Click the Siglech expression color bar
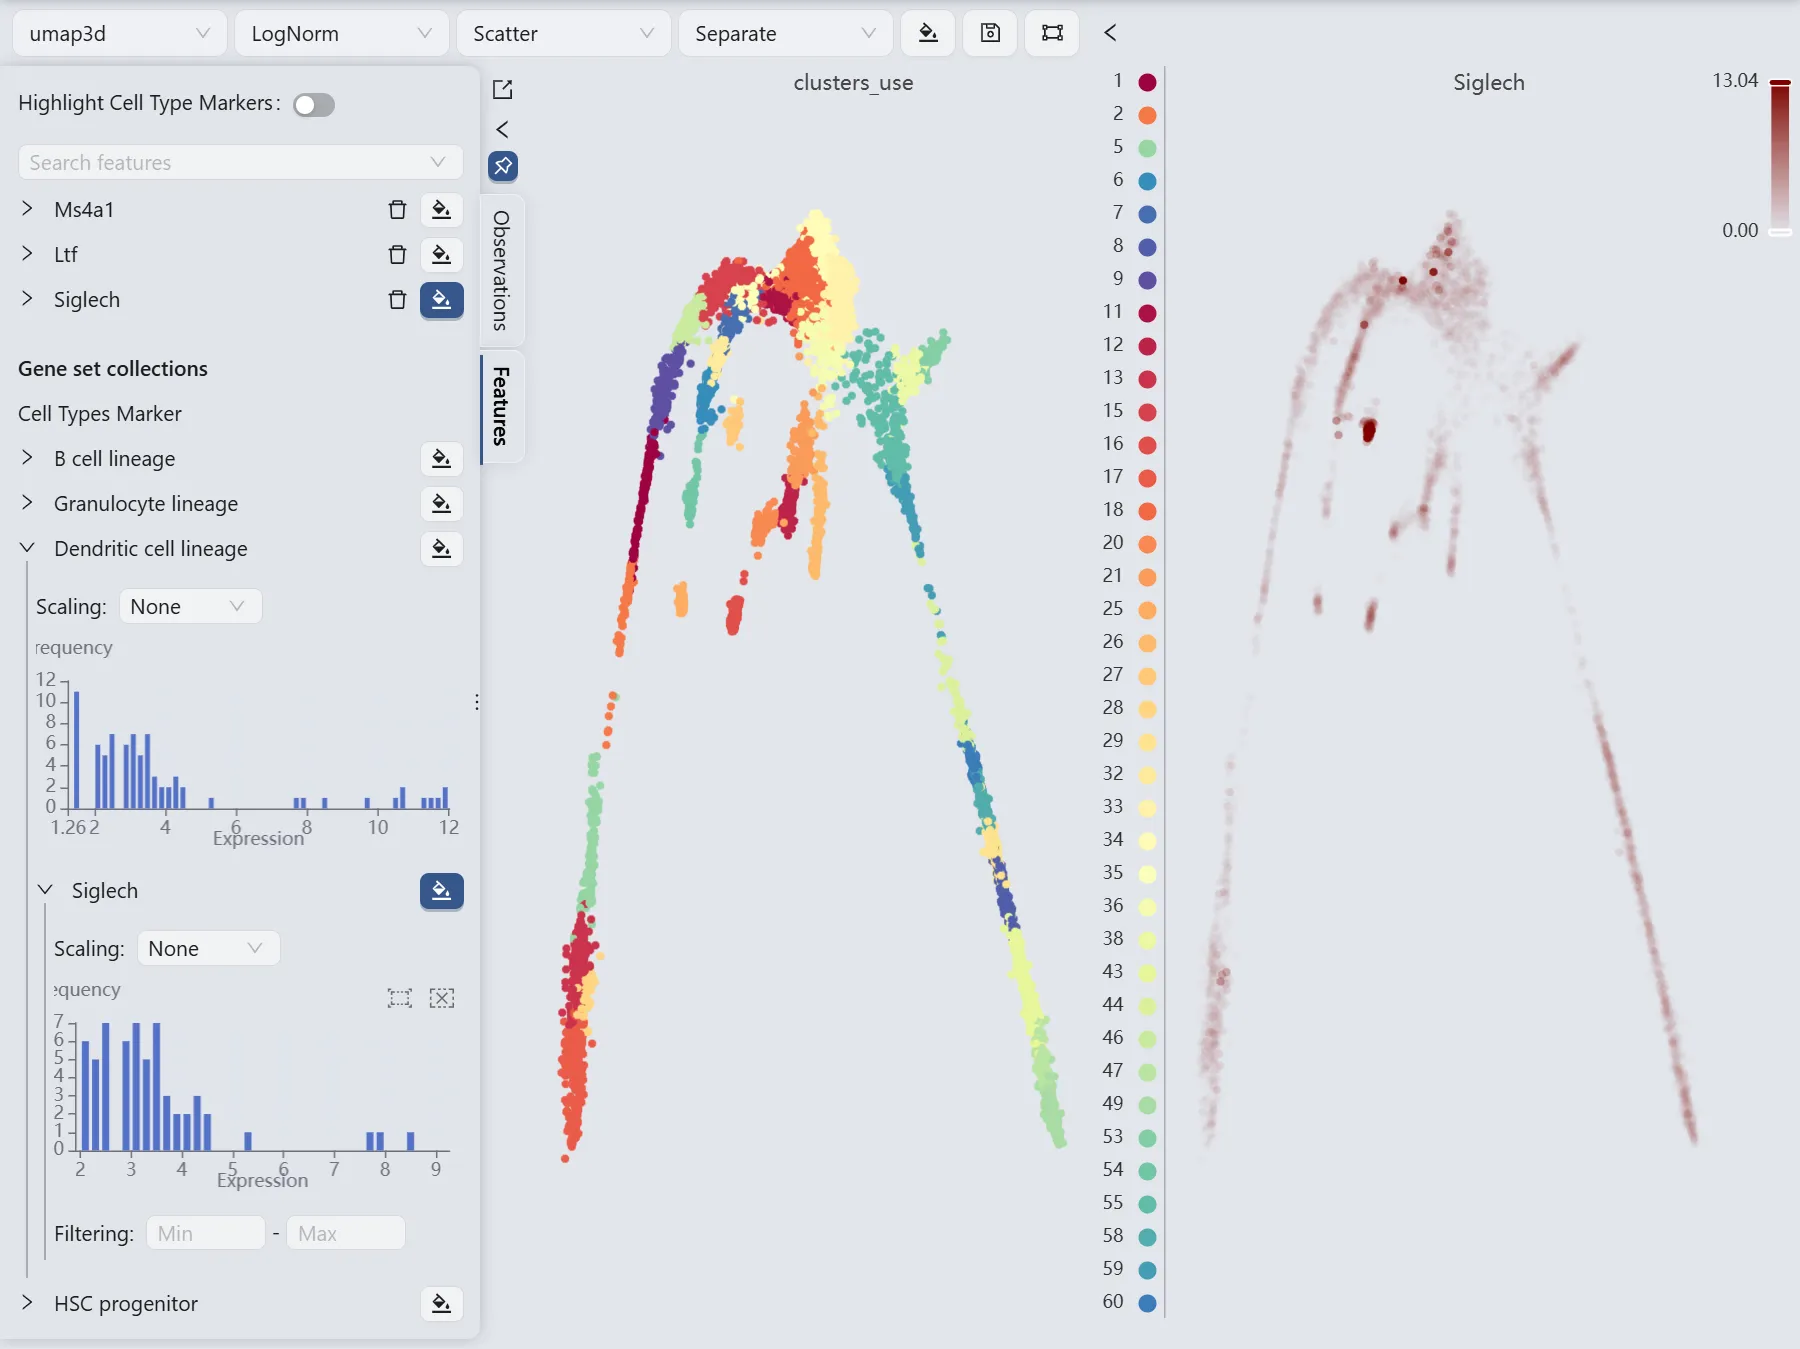This screenshot has height=1349, width=1800. pyautogui.click(x=1780, y=156)
